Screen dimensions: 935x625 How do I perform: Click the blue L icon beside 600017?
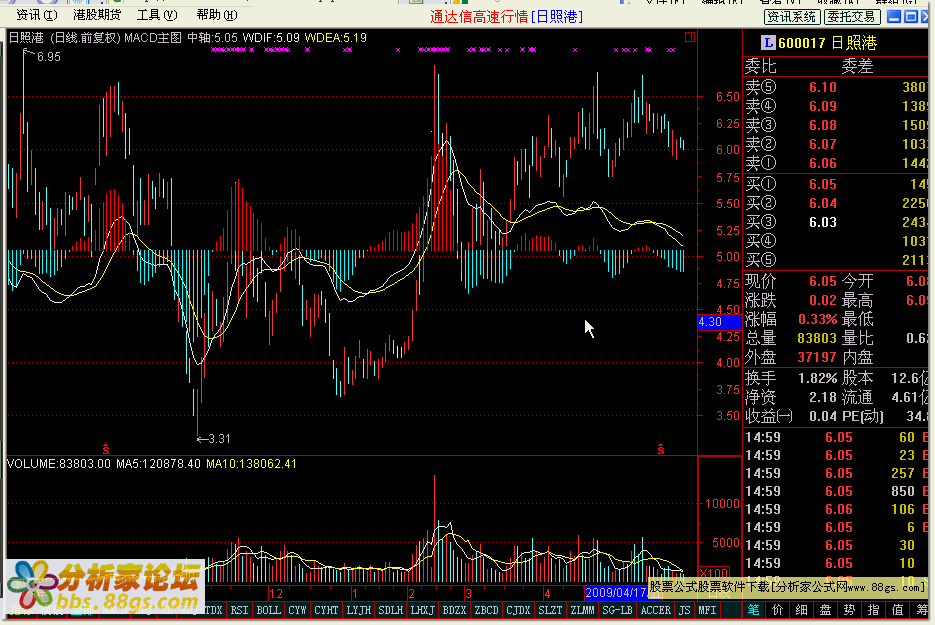coord(768,42)
